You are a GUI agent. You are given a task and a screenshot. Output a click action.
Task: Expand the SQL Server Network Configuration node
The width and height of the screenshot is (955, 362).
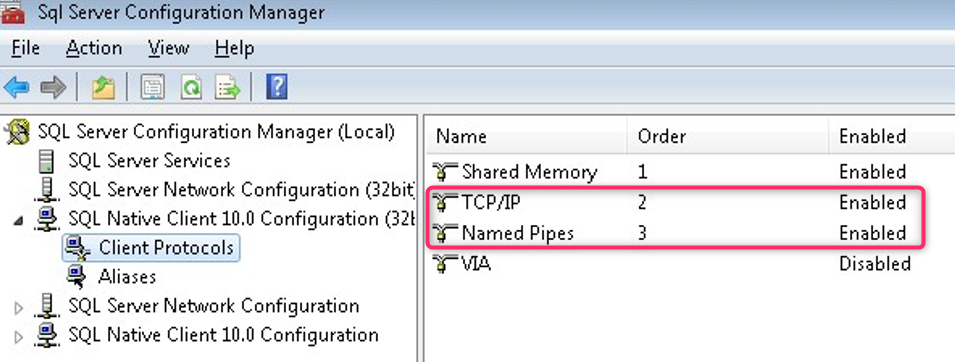pos(19,307)
